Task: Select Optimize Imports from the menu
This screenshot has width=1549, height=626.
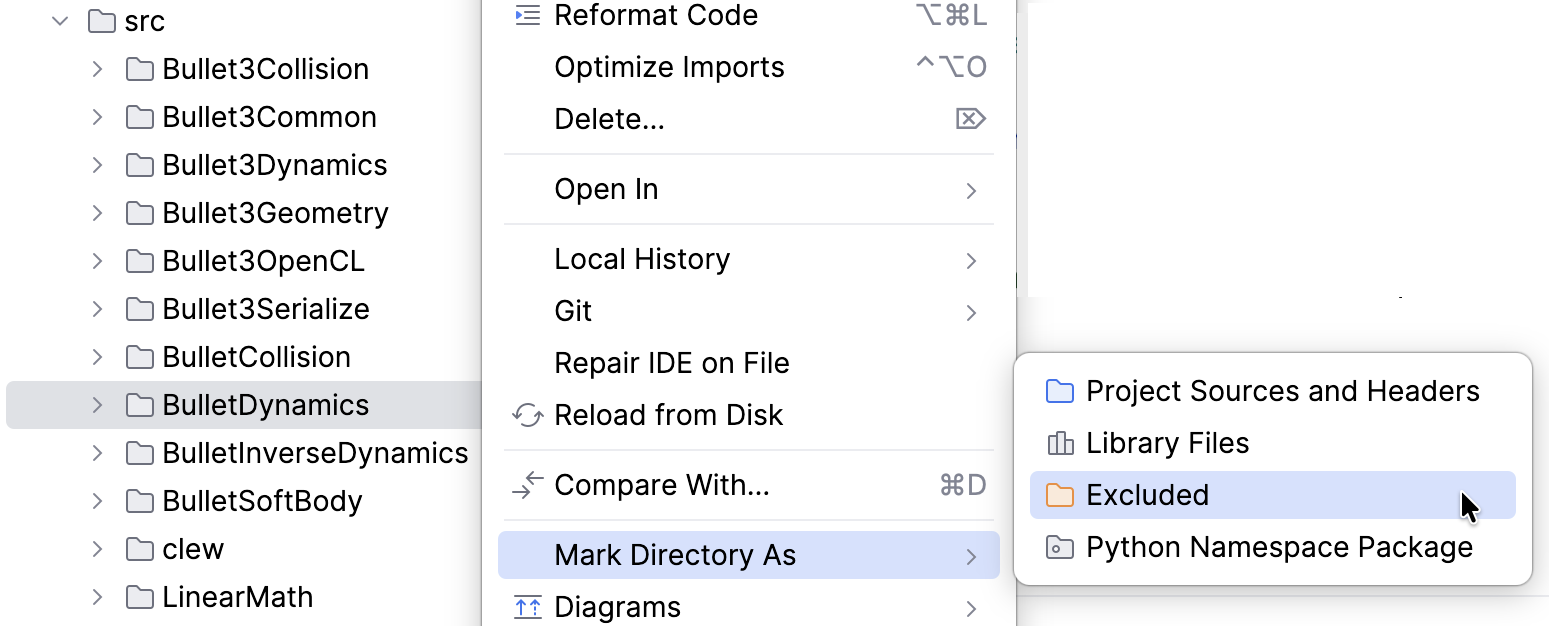Action: point(668,67)
